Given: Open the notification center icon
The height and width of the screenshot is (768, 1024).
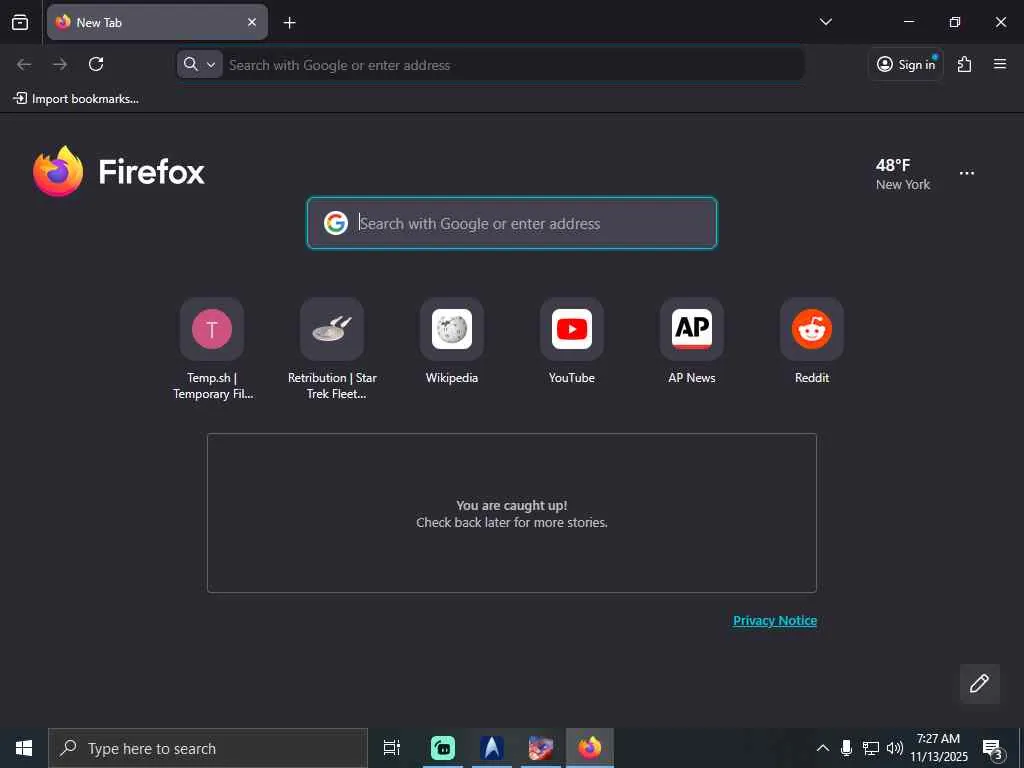Looking at the screenshot, I should pyautogui.click(x=993, y=748).
